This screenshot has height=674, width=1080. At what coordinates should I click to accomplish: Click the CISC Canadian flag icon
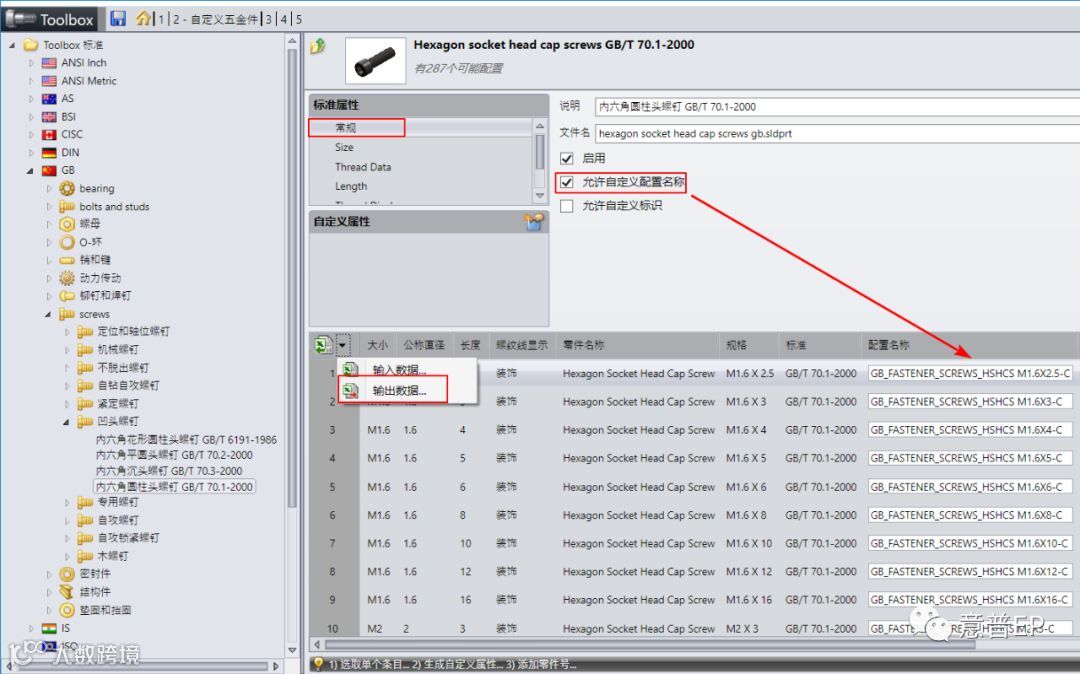[x=49, y=134]
